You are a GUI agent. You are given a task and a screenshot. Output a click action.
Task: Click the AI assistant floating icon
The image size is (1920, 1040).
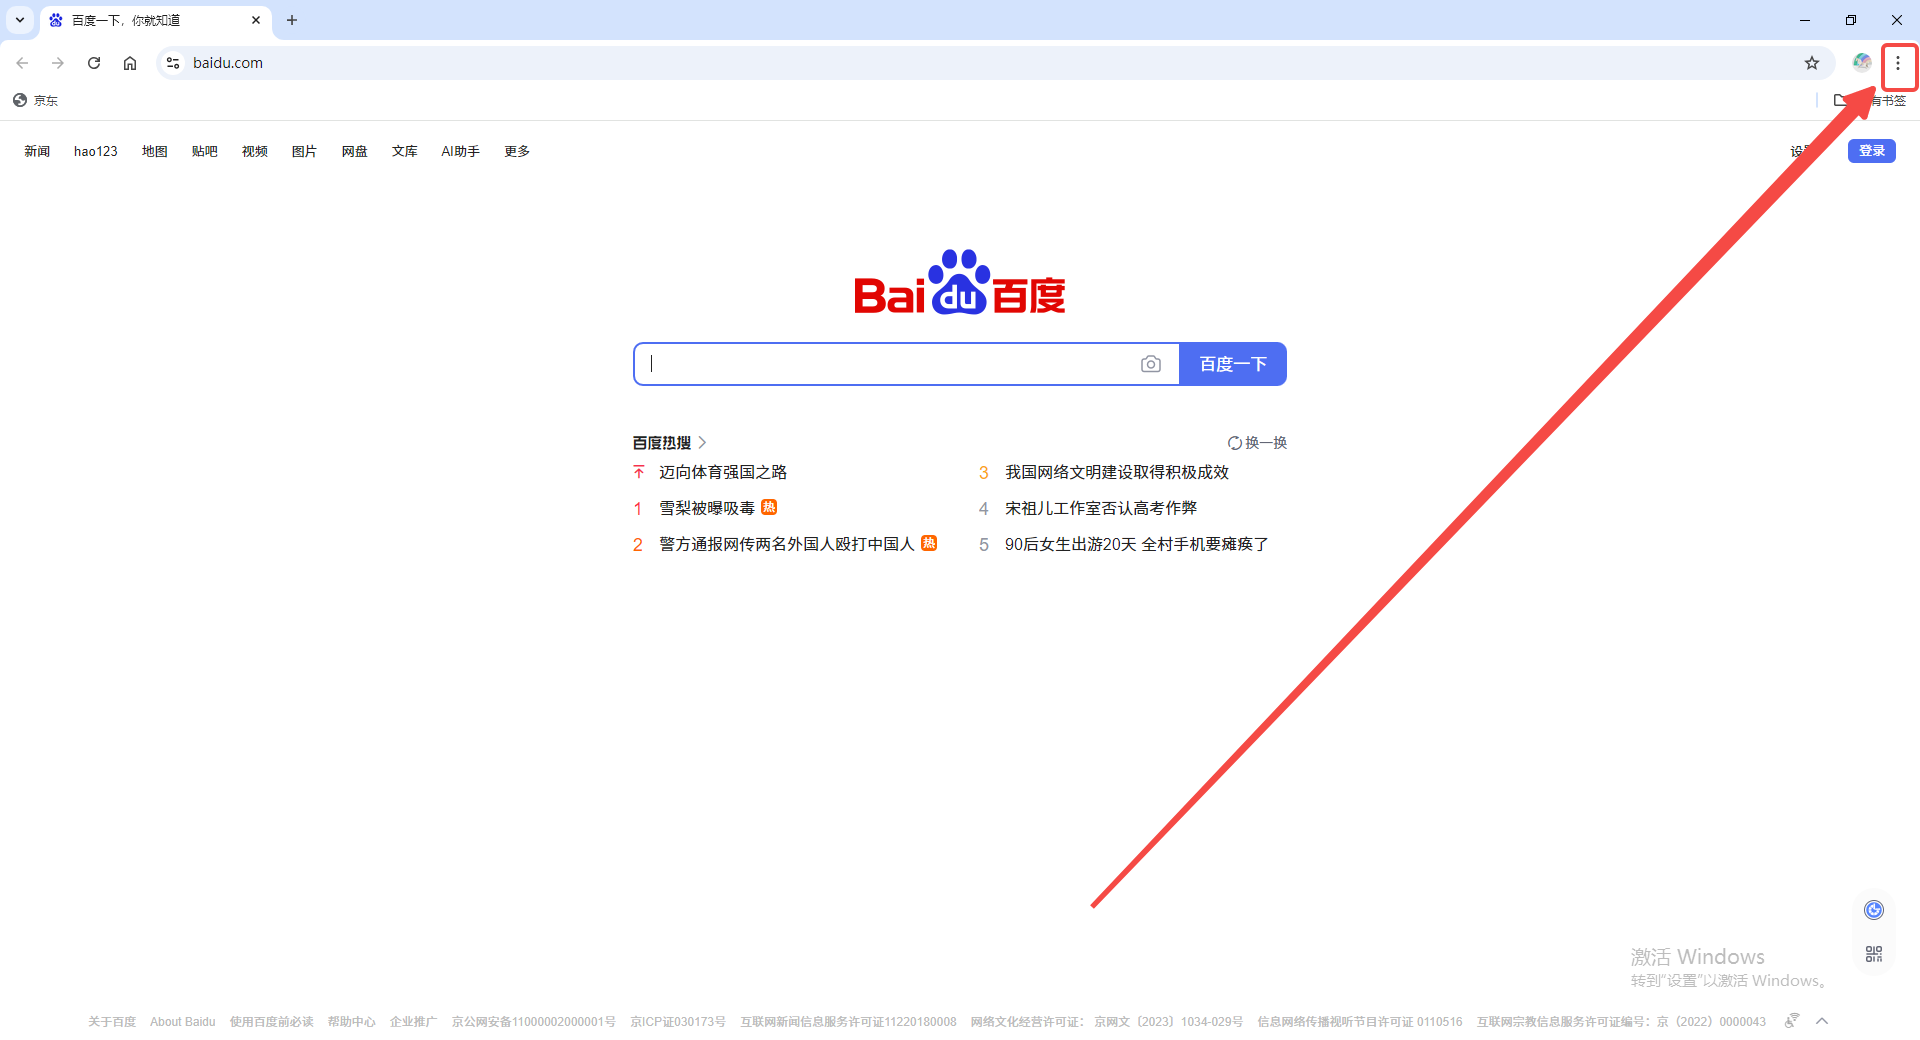pos(1874,910)
